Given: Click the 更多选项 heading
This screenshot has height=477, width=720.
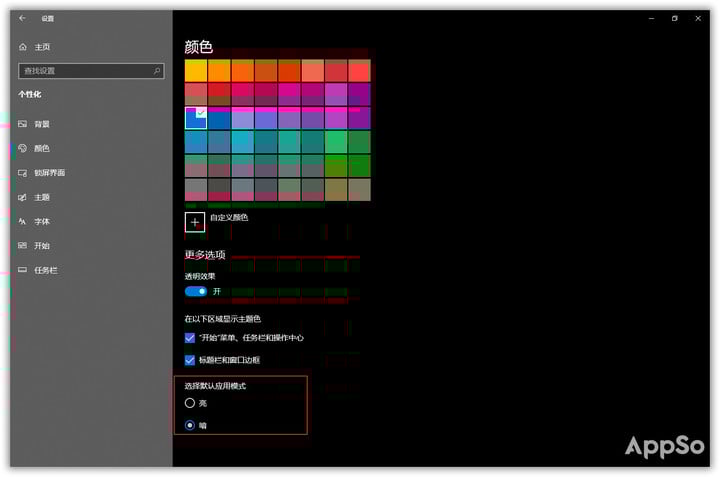Looking at the screenshot, I should click(205, 255).
